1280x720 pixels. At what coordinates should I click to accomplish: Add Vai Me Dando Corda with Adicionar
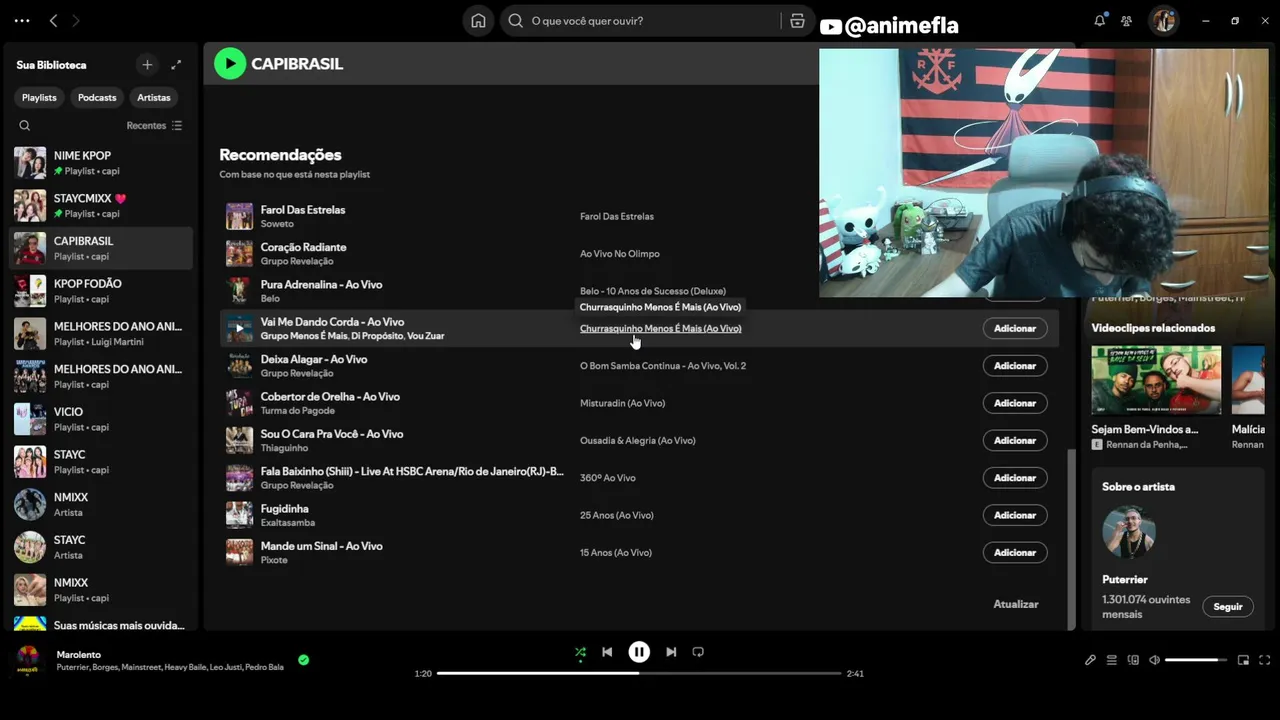point(1015,328)
